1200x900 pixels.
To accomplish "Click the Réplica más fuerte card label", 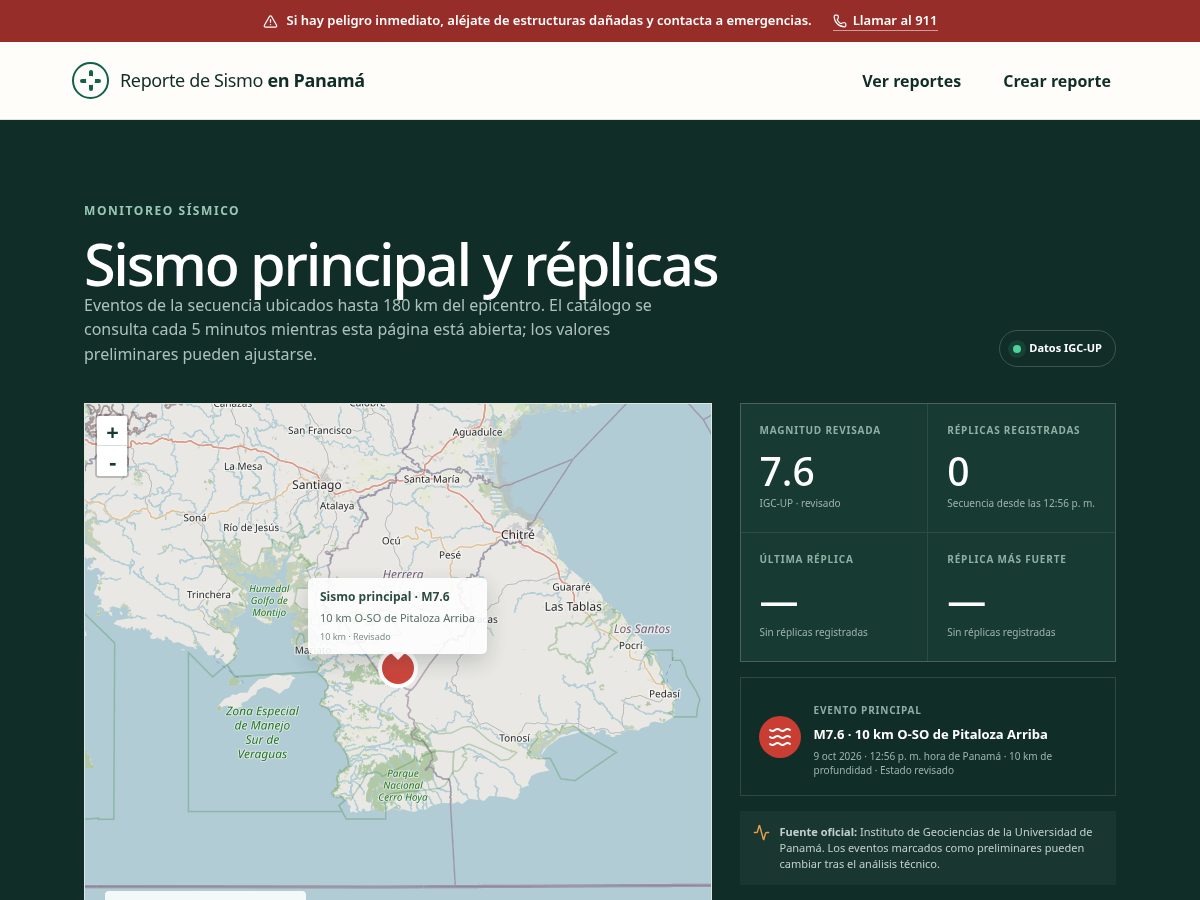I will point(1007,559).
